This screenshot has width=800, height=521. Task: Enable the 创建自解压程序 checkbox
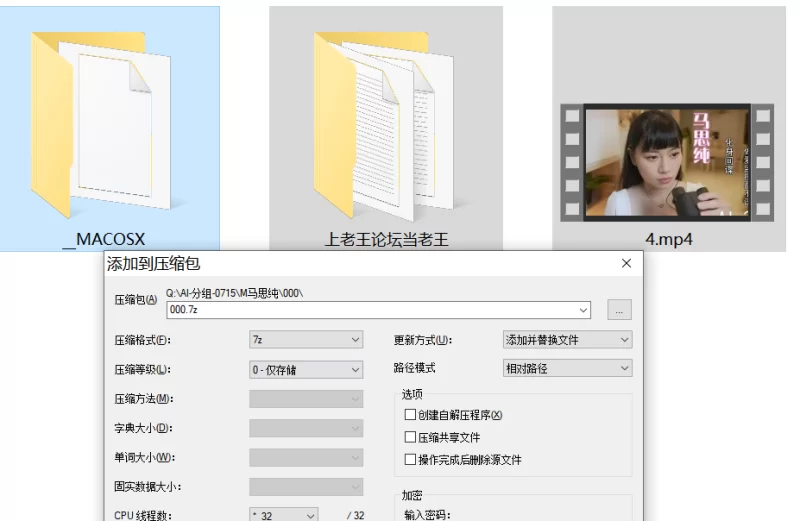tap(410, 415)
